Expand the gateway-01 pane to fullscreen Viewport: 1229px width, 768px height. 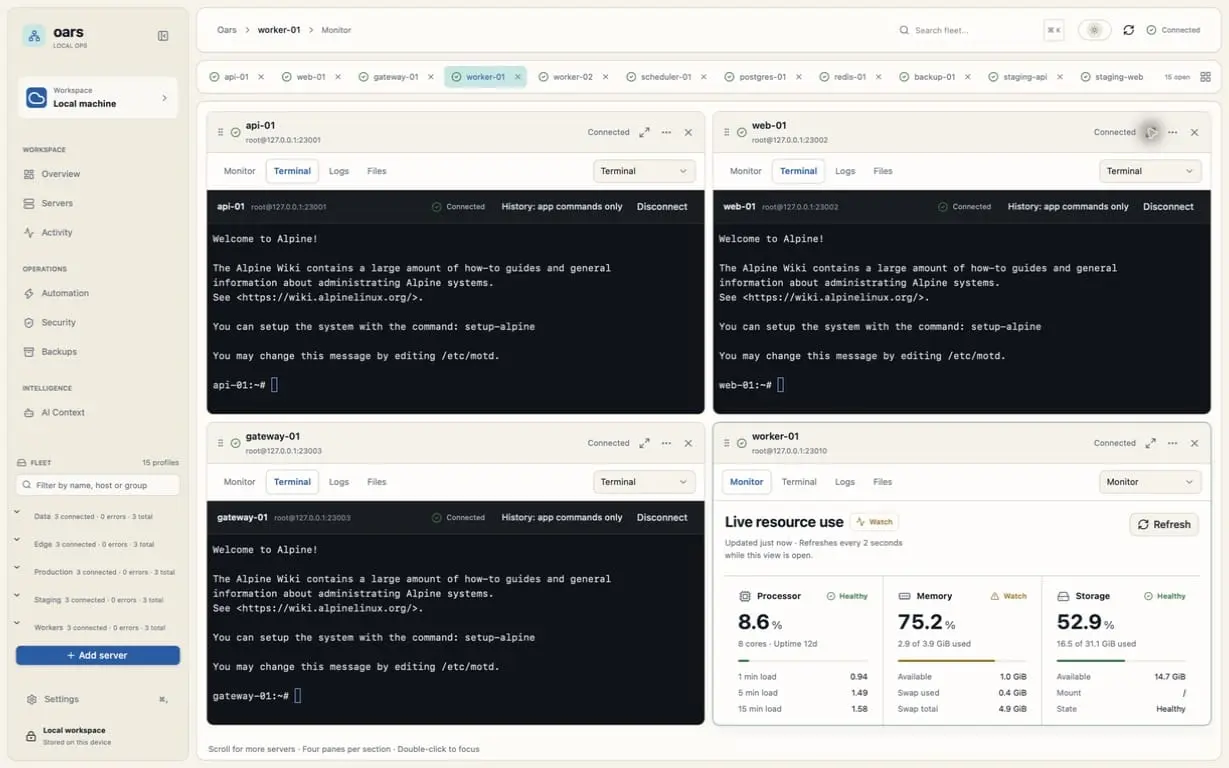[x=644, y=443]
